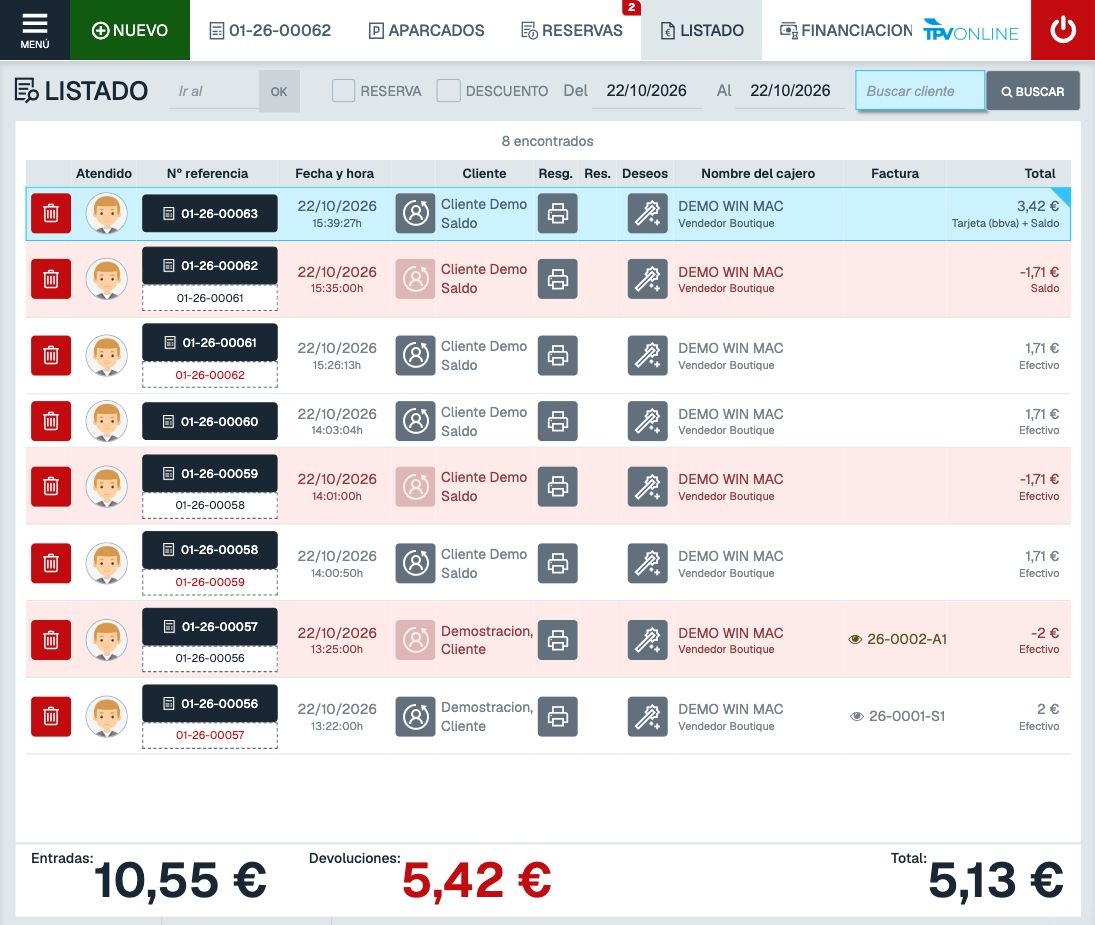1095x925 pixels.
Task: Open wishes wand for the 13:25:00h ticket
Action: click(647, 639)
